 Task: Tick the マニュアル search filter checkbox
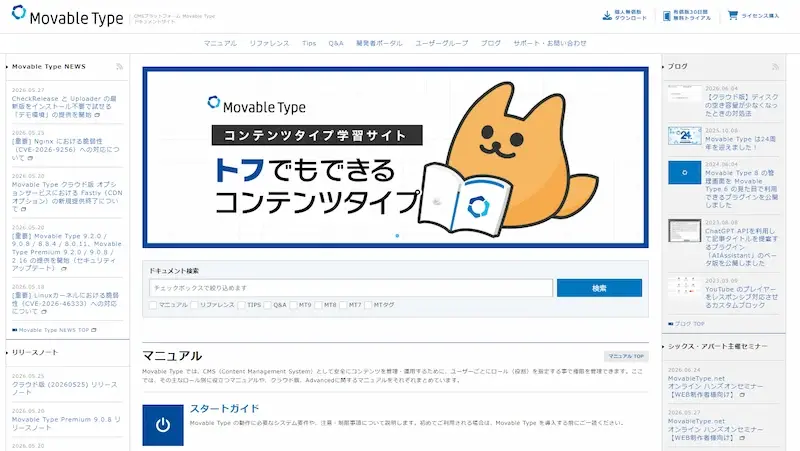click(153, 305)
